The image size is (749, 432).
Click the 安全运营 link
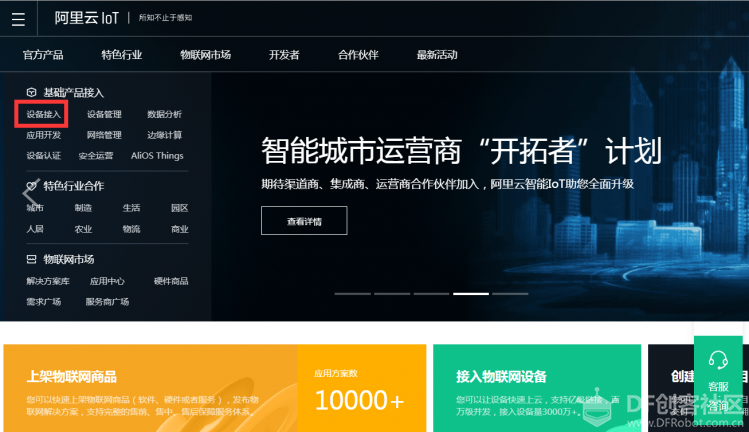pyautogui.click(x=96, y=156)
